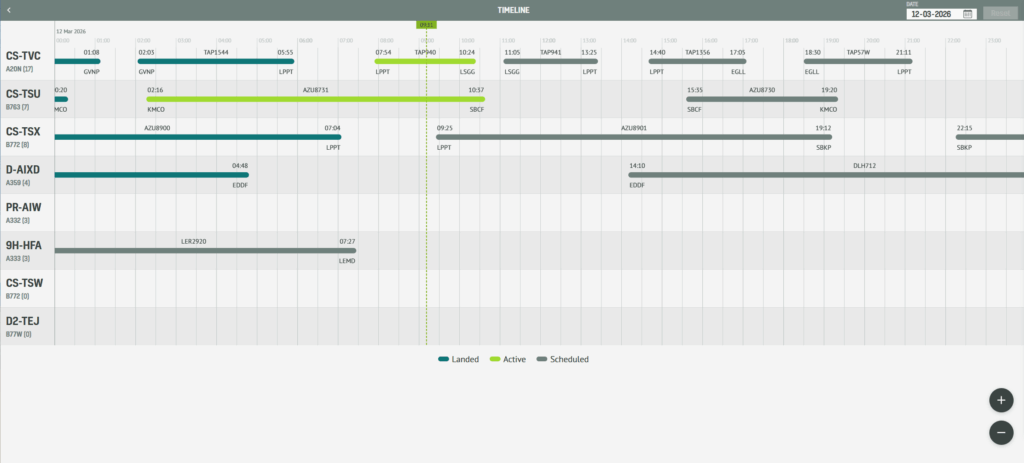Select the active TAP940 flight bar

pos(425,61)
